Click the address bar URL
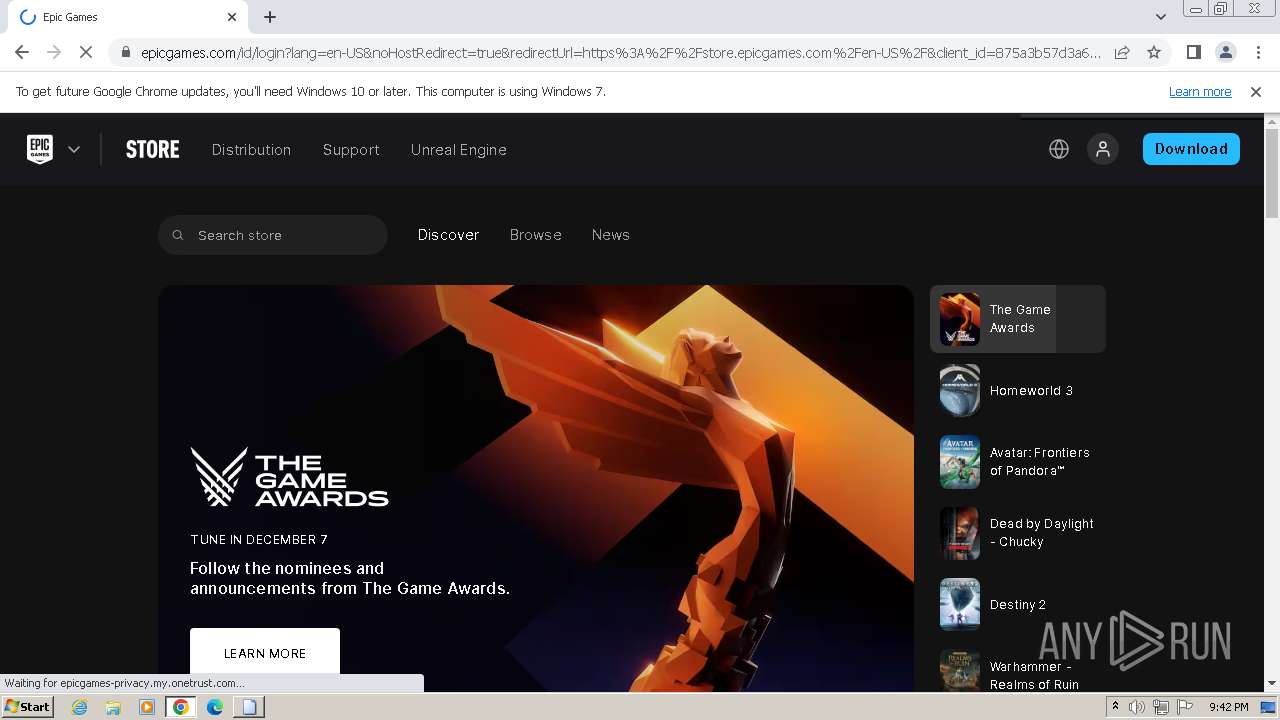 620,53
